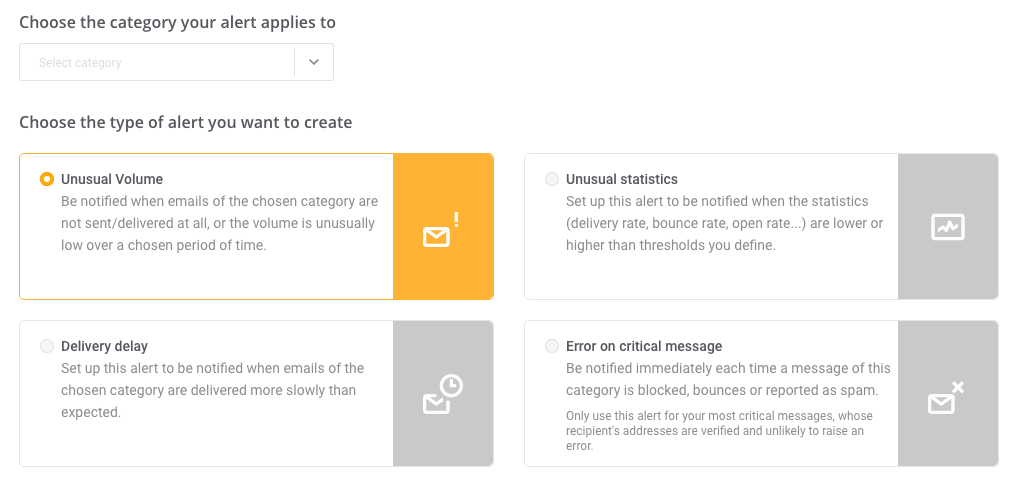Screen dimensions: 1024x497
Task: Select the Delivery delay radio button
Action: pos(47,347)
